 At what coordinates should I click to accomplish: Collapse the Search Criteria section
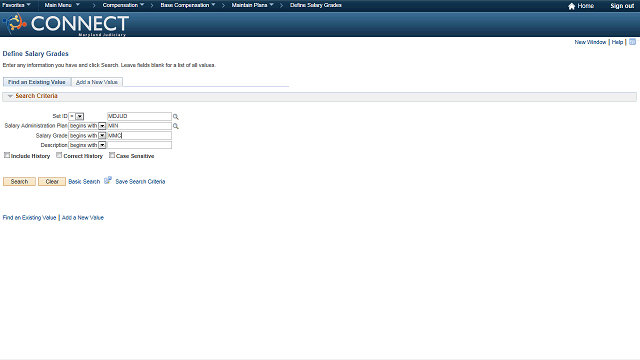(10, 96)
